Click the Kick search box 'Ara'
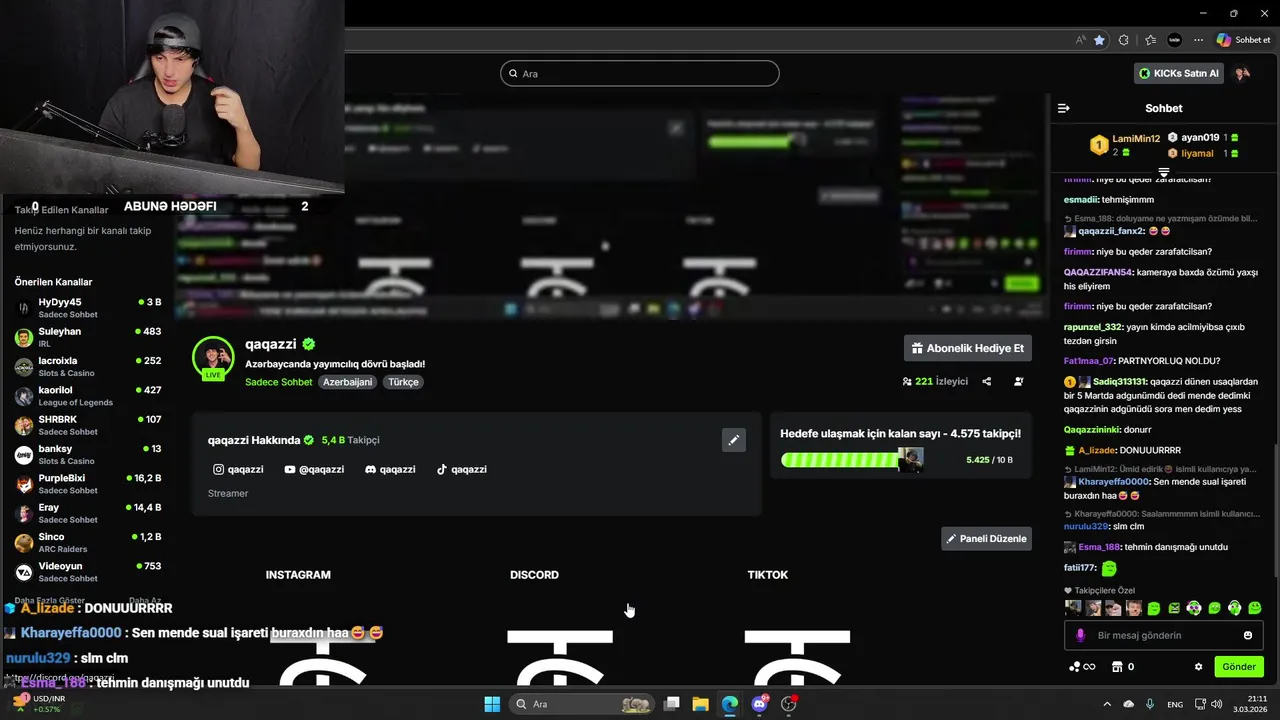1280x720 pixels. [640, 73]
